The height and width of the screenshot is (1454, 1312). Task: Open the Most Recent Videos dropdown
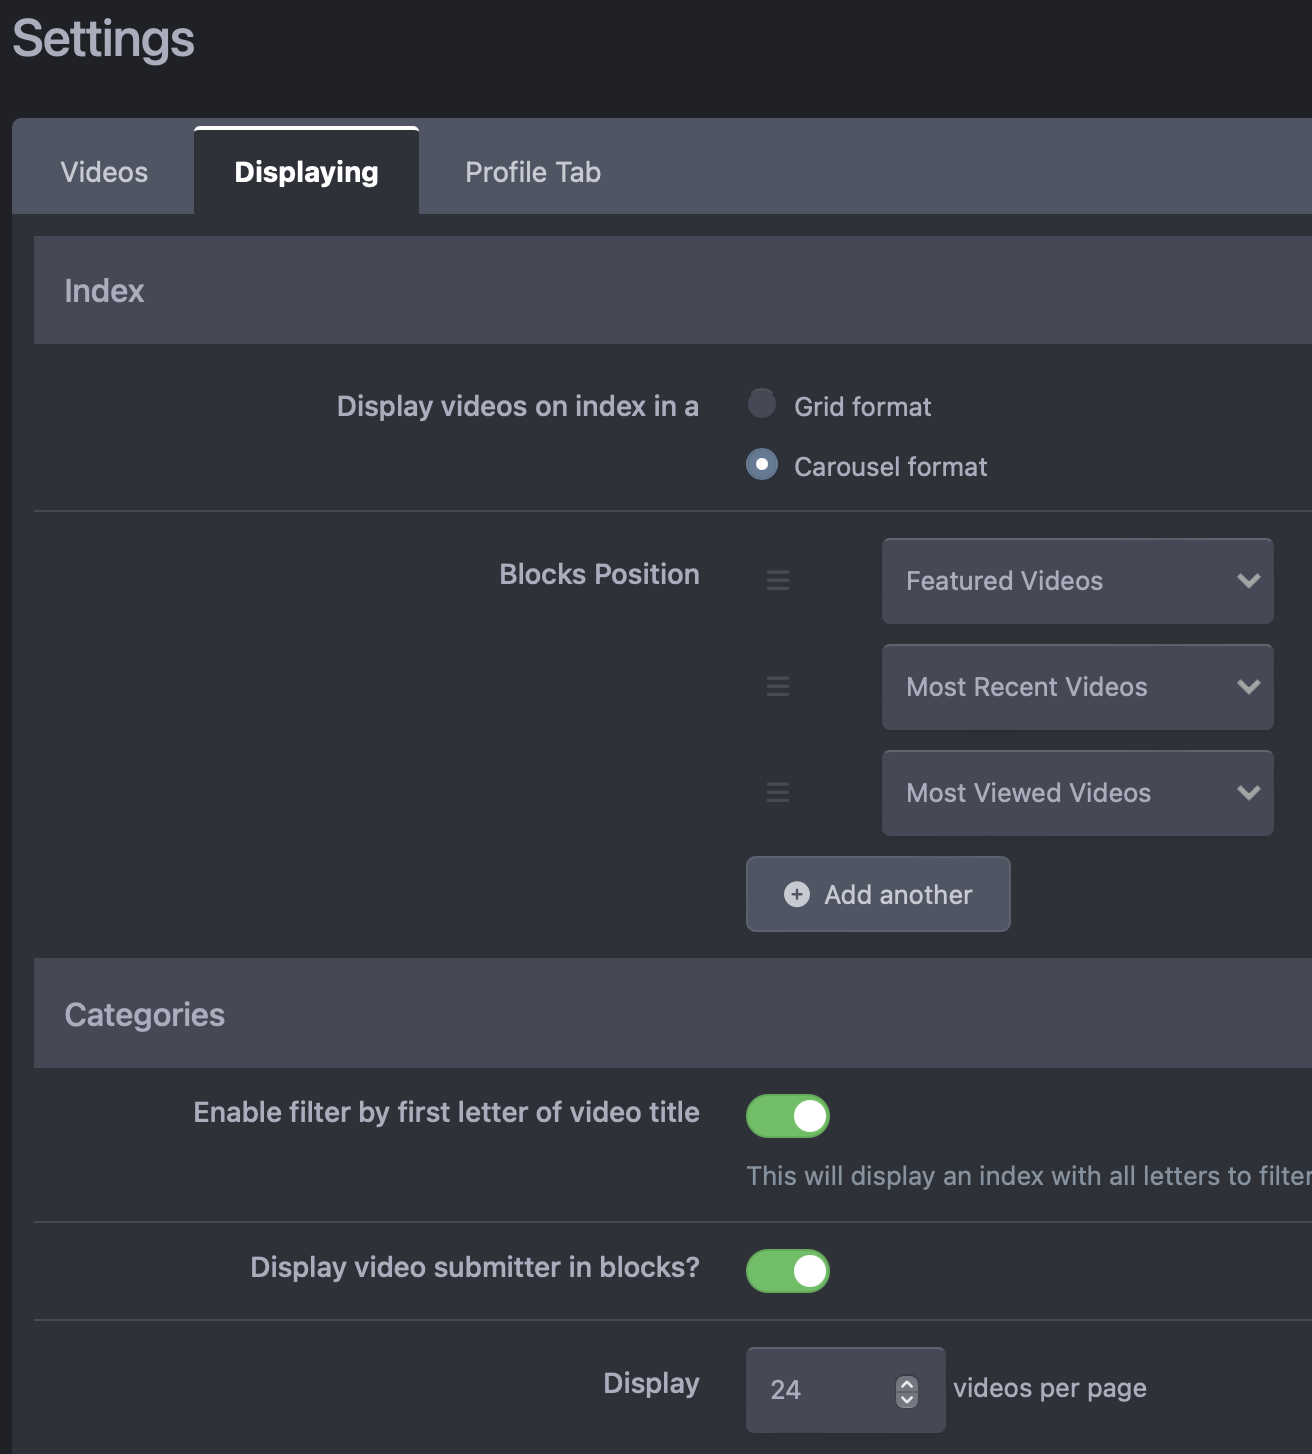pos(1078,687)
